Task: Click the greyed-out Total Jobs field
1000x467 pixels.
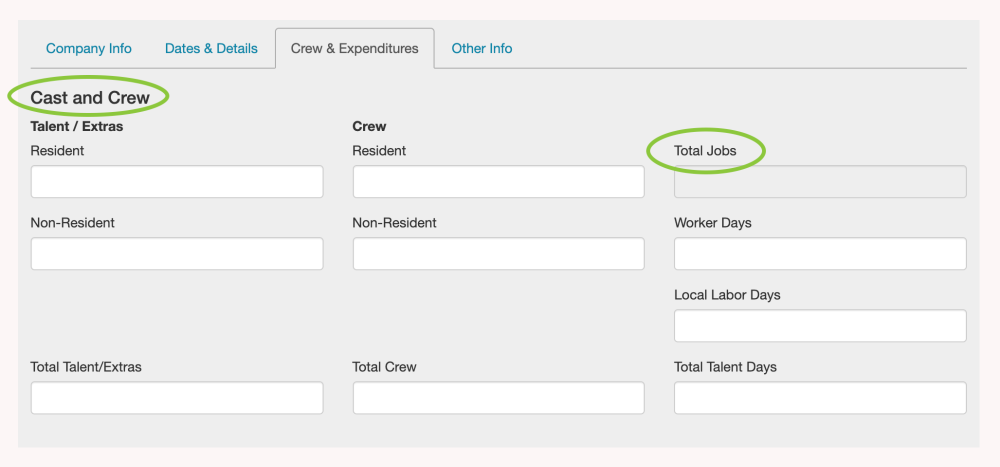Action: coord(820,182)
